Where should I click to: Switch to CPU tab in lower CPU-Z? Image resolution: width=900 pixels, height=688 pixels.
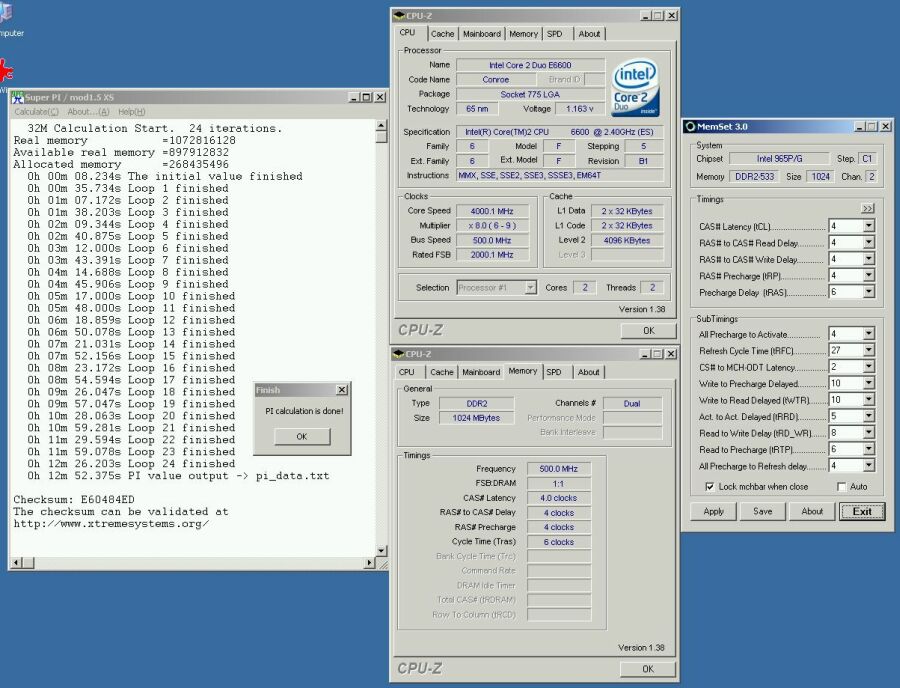[x=406, y=372]
